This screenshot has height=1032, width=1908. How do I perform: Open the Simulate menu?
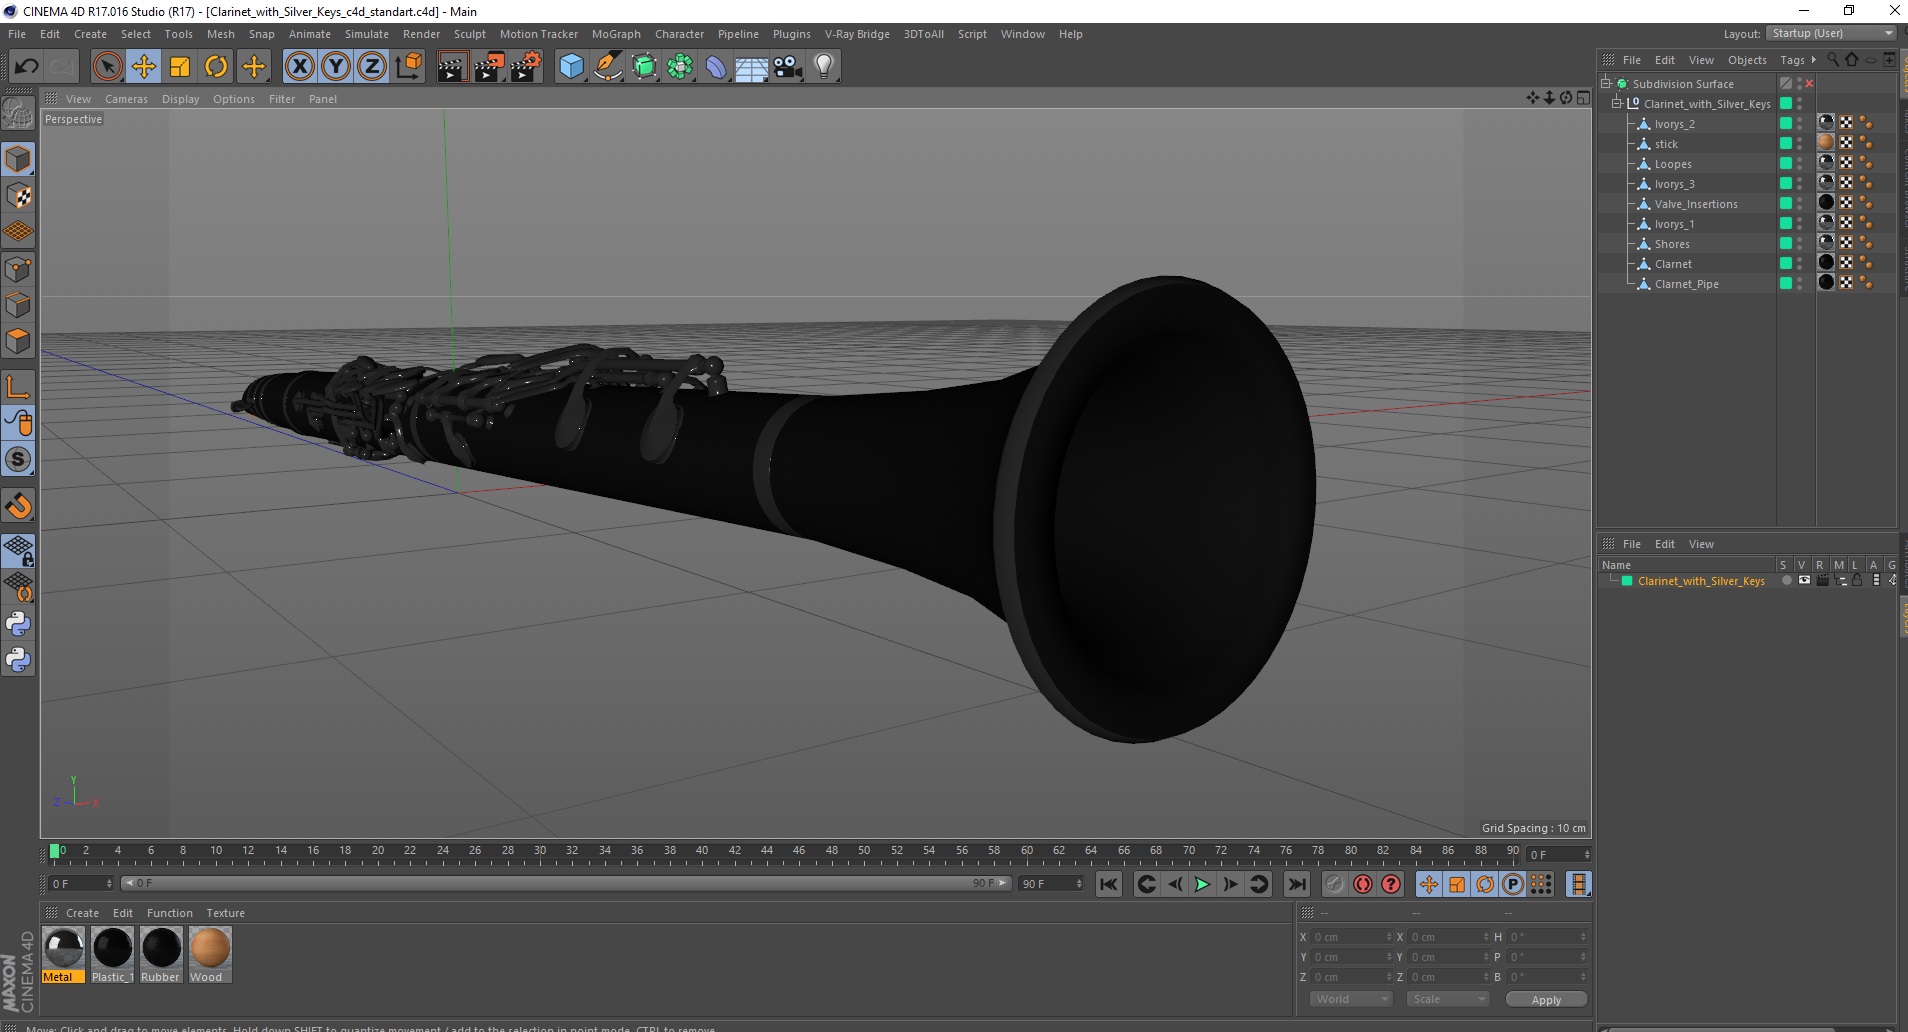click(x=367, y=34)
